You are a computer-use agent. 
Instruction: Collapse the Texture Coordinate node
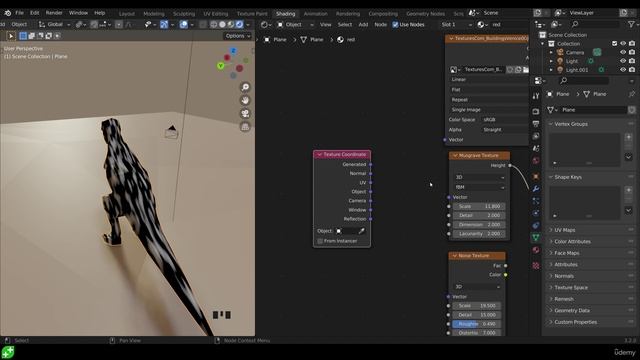(x=320, y=155)
